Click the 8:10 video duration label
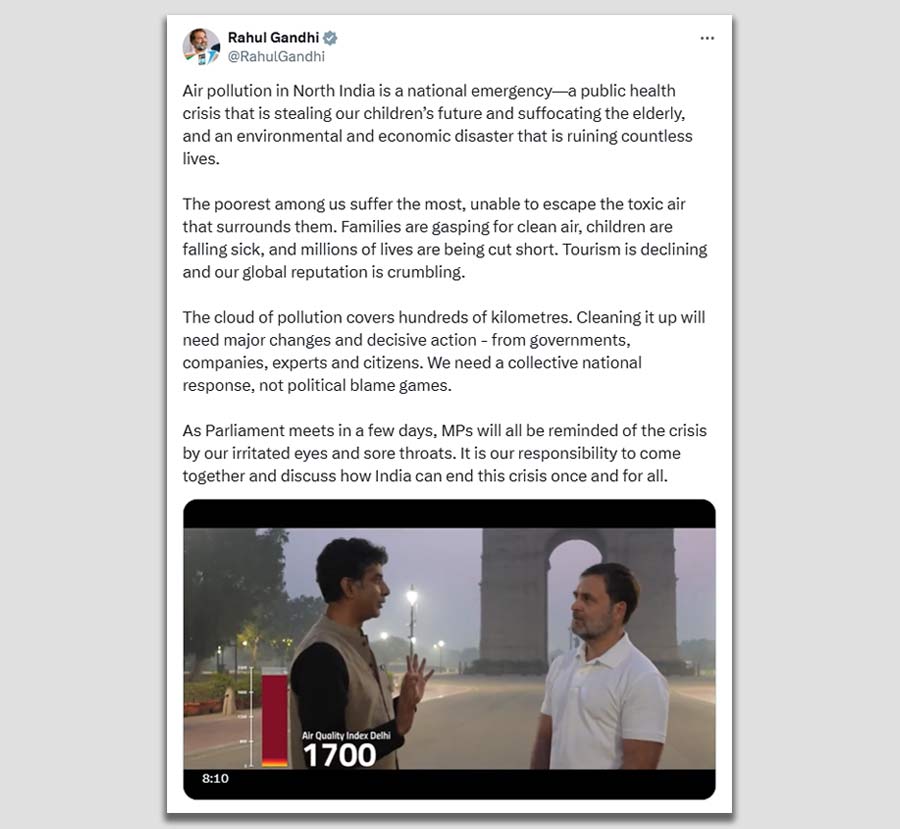Viewport: 900px width, 829px height. point(215,778)
